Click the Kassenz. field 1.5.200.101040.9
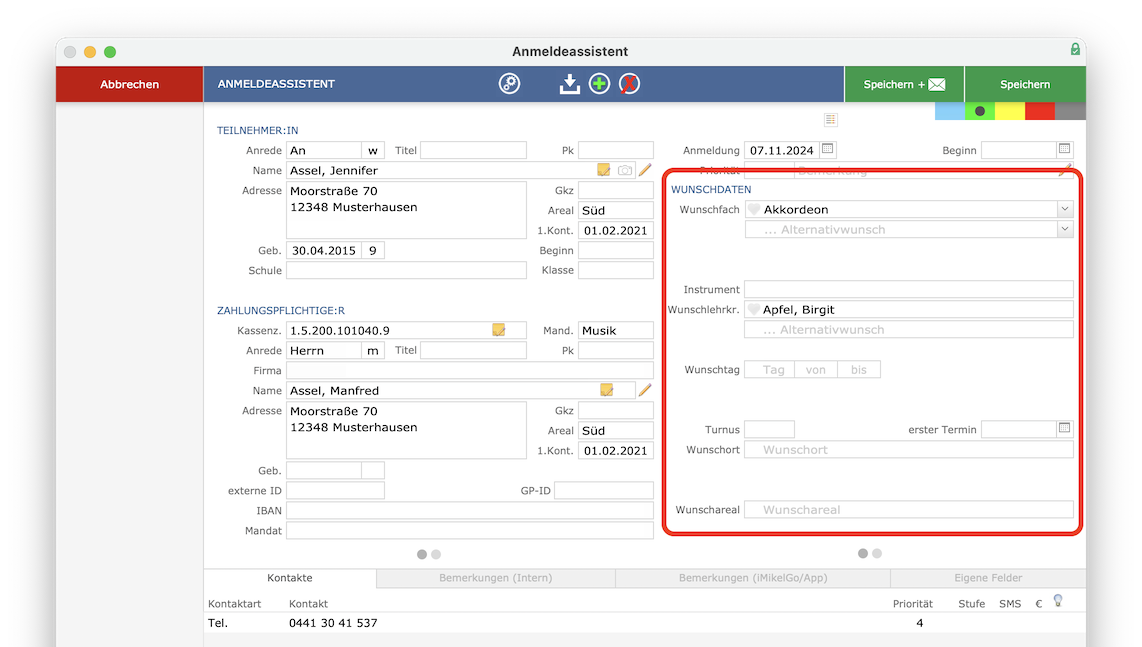The width and height of the screenshot is (1142, 647). click(x=406, y=330)
